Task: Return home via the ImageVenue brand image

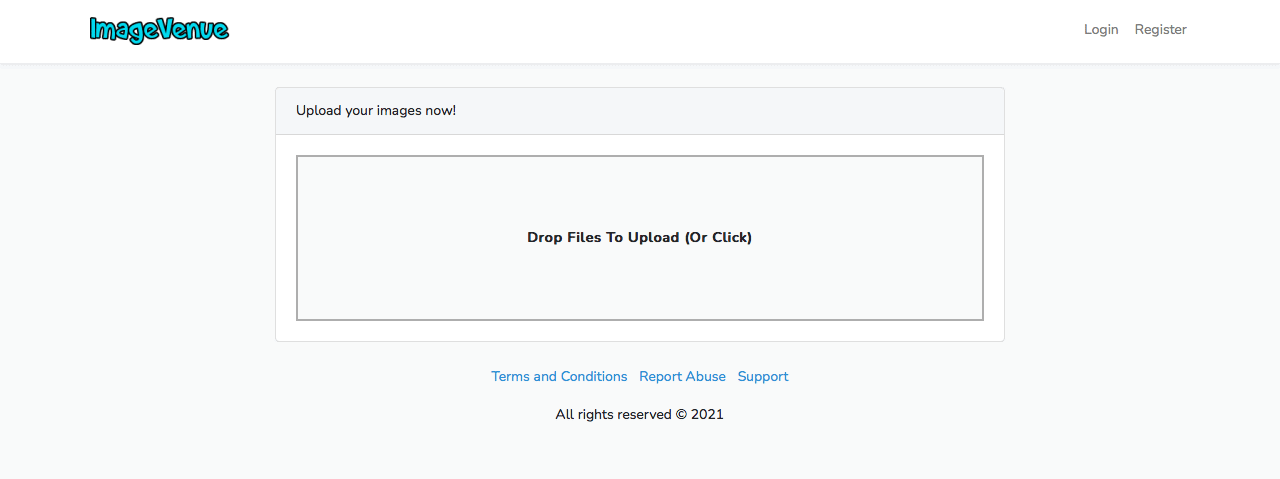Action: coord(159,30)
